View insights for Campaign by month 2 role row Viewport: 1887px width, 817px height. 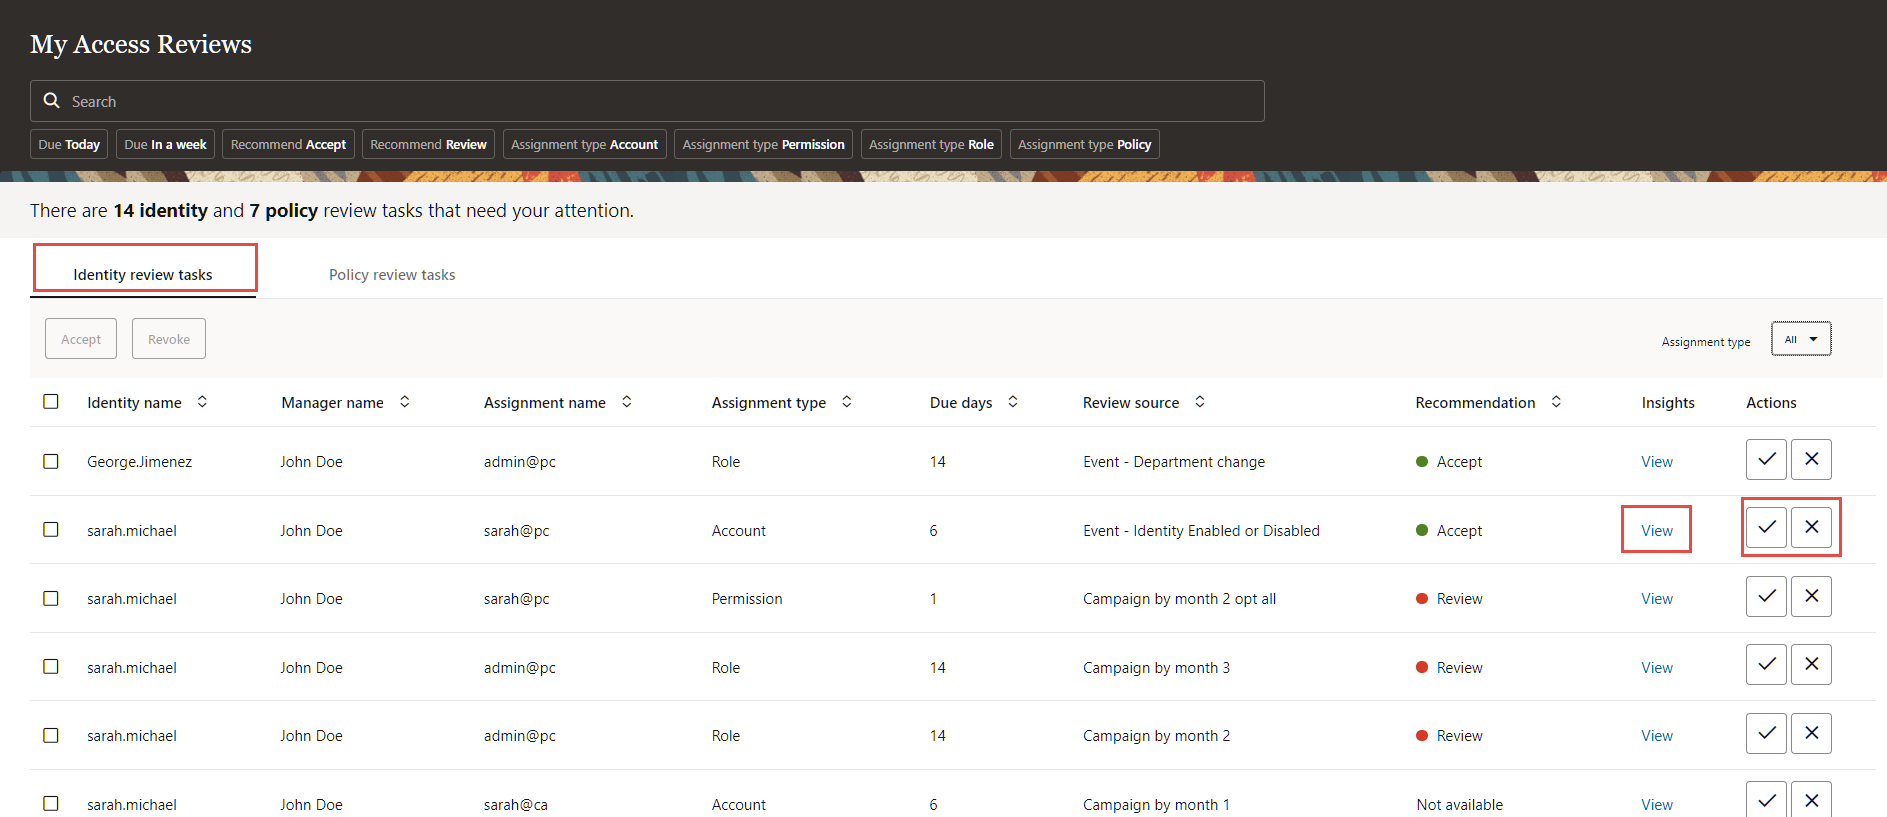click(x=1657, y=735)
